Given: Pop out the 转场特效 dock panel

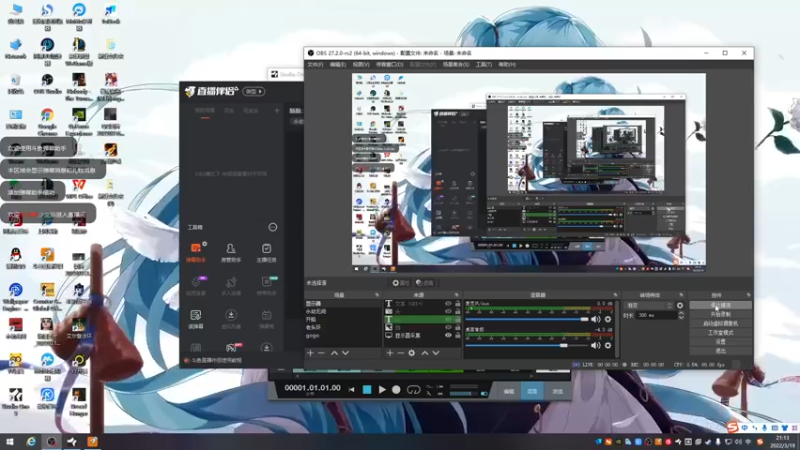Looking at the screenshot, I should pyautogui.click(x=681, y=295).
